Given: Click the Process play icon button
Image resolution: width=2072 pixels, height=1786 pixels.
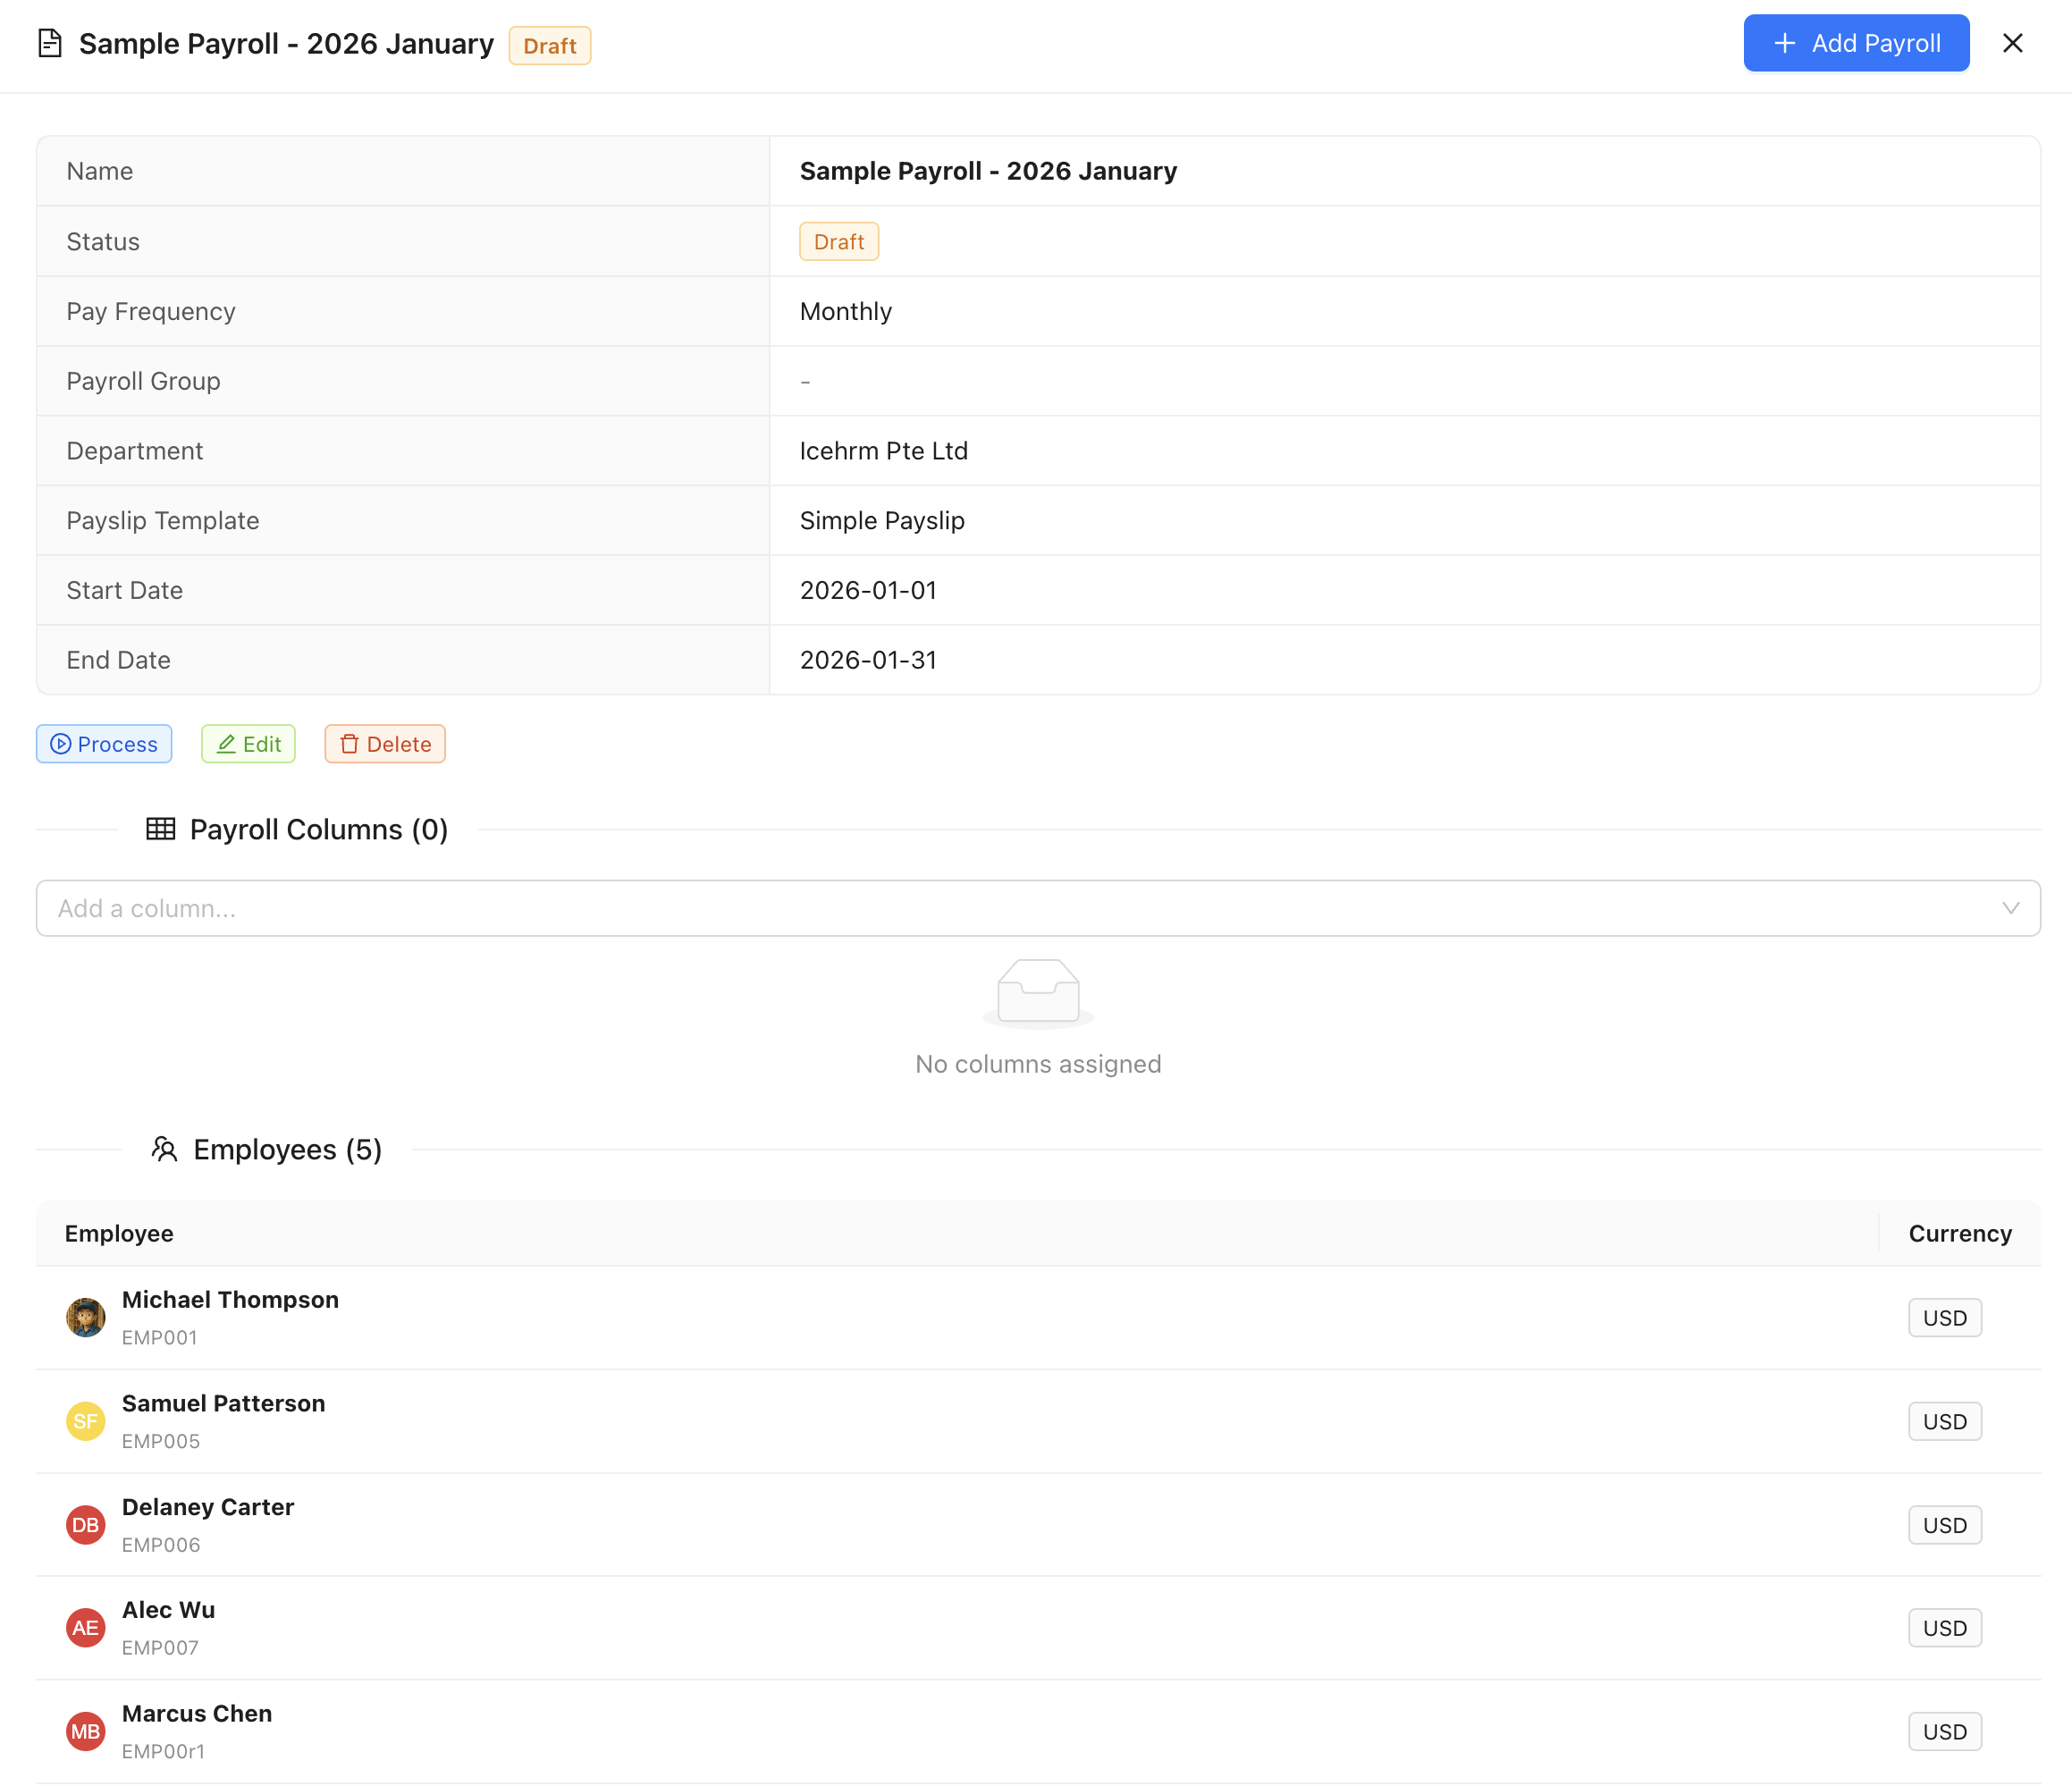Looking at the screenshot, I should [x=104, y=744].
